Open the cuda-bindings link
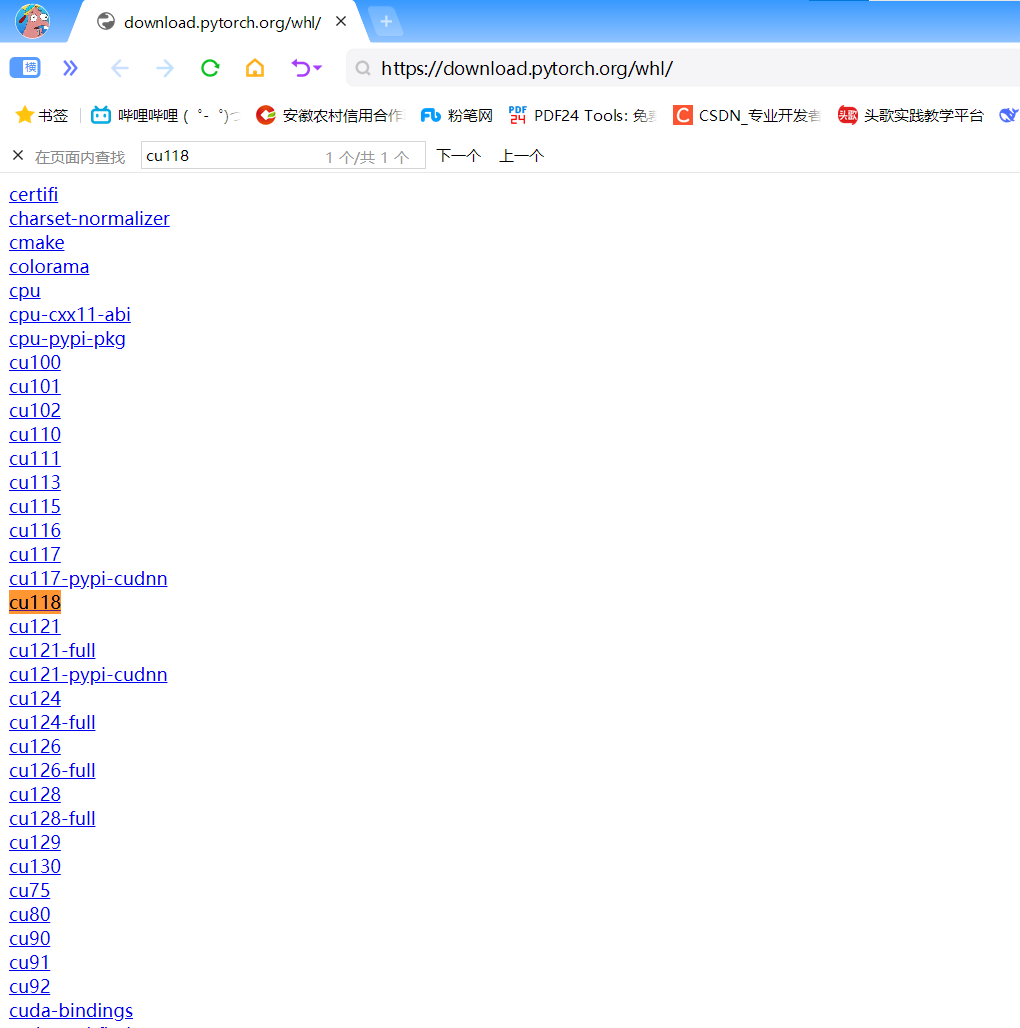Image resolution: width=1020 pixels, height=1028 pixels. (71, 1010)
